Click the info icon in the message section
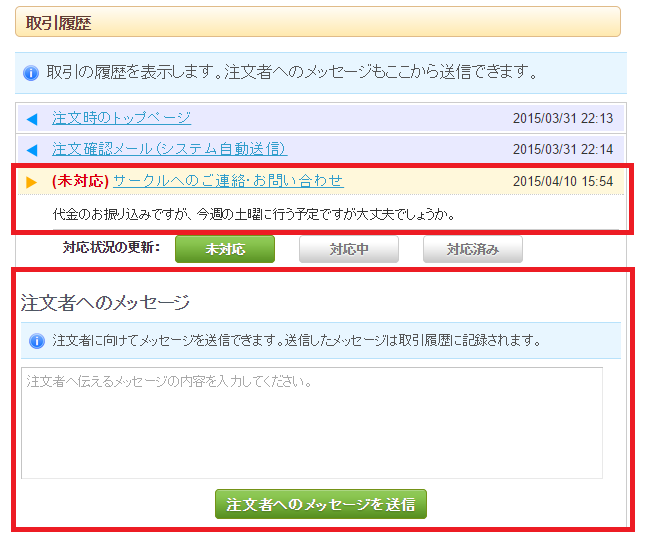 (37, 341)
